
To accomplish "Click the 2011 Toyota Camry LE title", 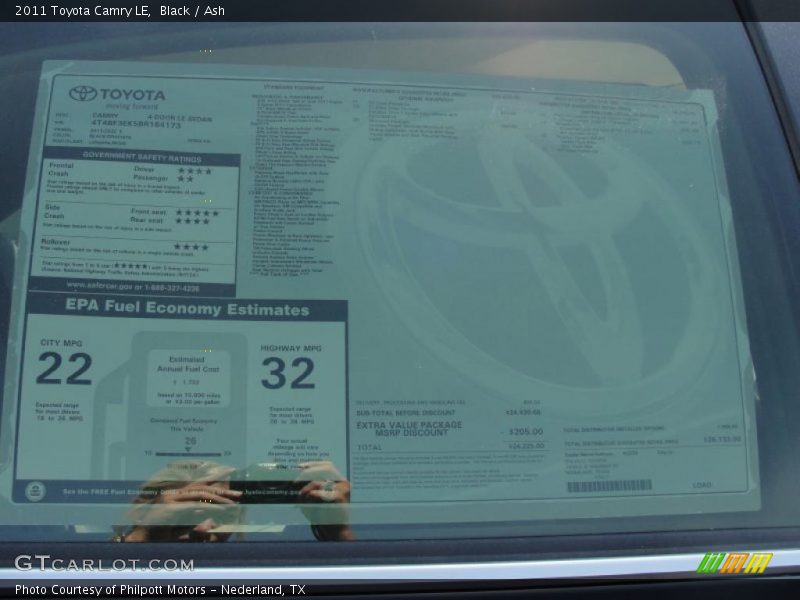I will point(83,11).
